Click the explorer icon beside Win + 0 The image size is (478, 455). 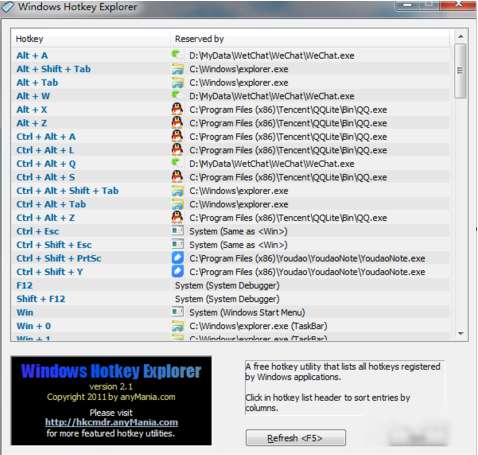point(177,326)
